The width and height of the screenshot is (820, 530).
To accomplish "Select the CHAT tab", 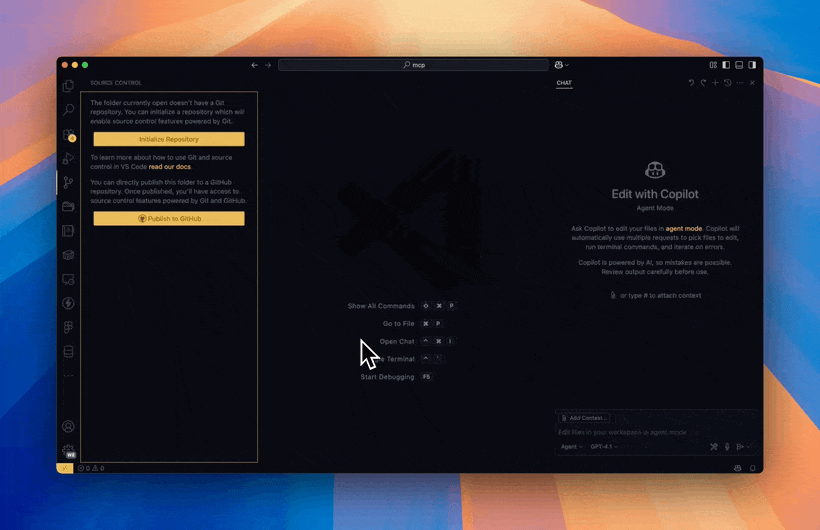I will [x=564, y=83].
